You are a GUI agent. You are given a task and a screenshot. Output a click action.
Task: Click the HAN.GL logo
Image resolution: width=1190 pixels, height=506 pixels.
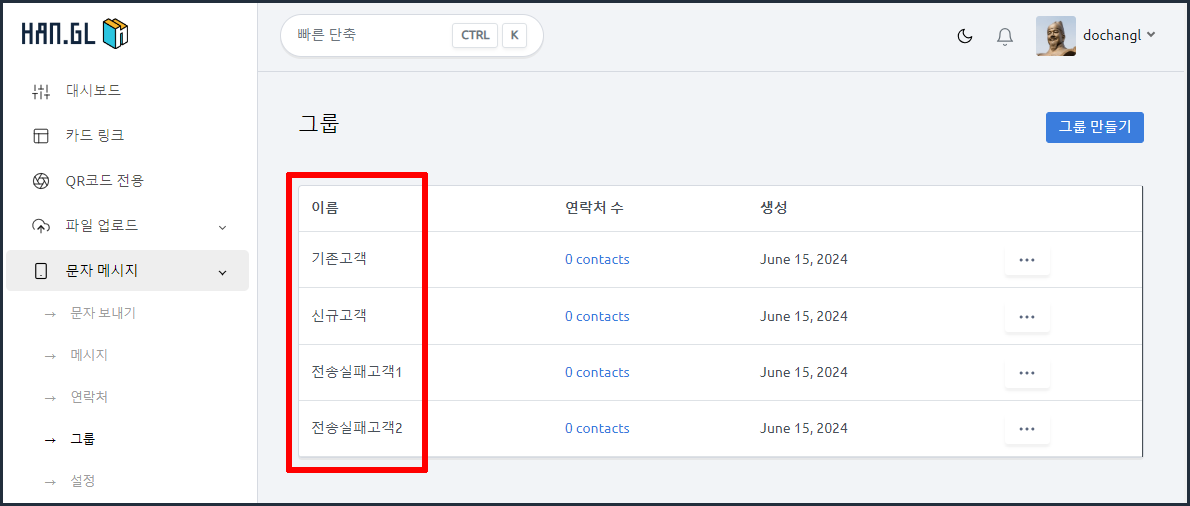75,33
